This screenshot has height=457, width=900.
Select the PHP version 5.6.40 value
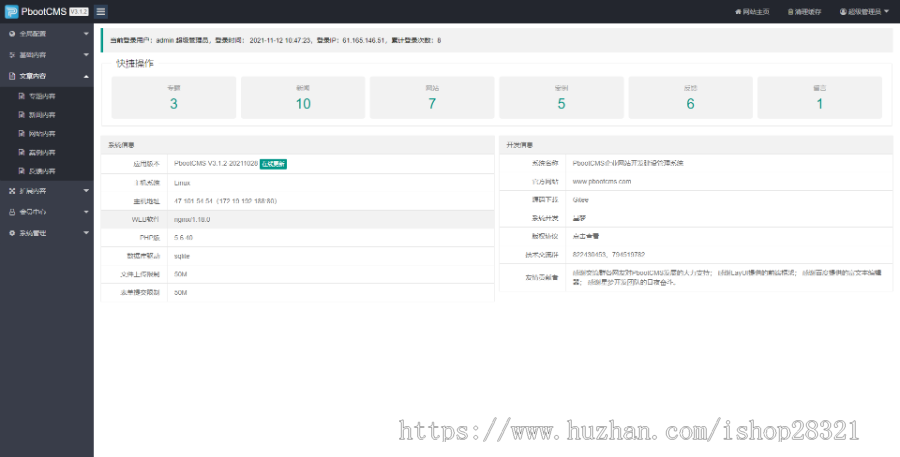(183, 238)
